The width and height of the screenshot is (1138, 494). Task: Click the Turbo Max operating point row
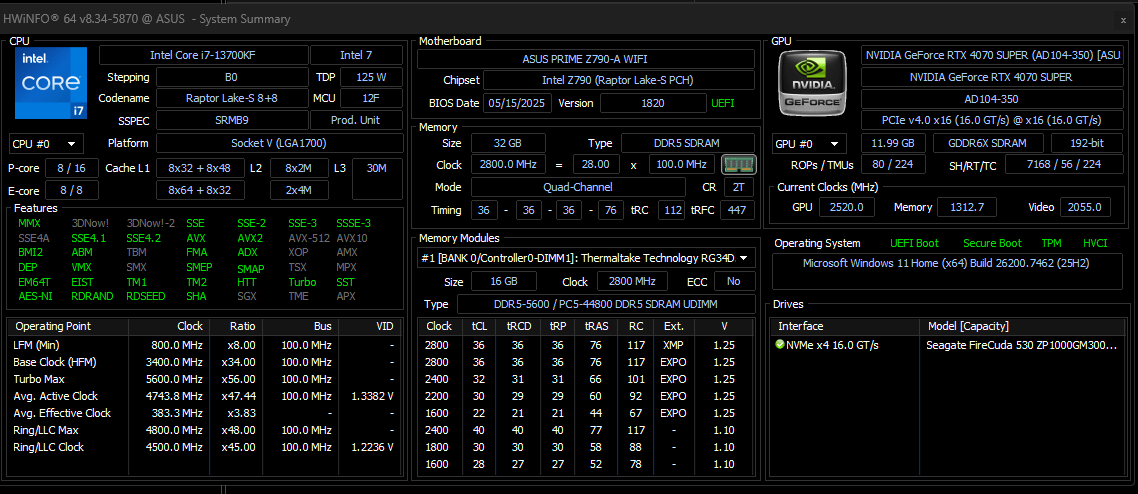point(203,379)
